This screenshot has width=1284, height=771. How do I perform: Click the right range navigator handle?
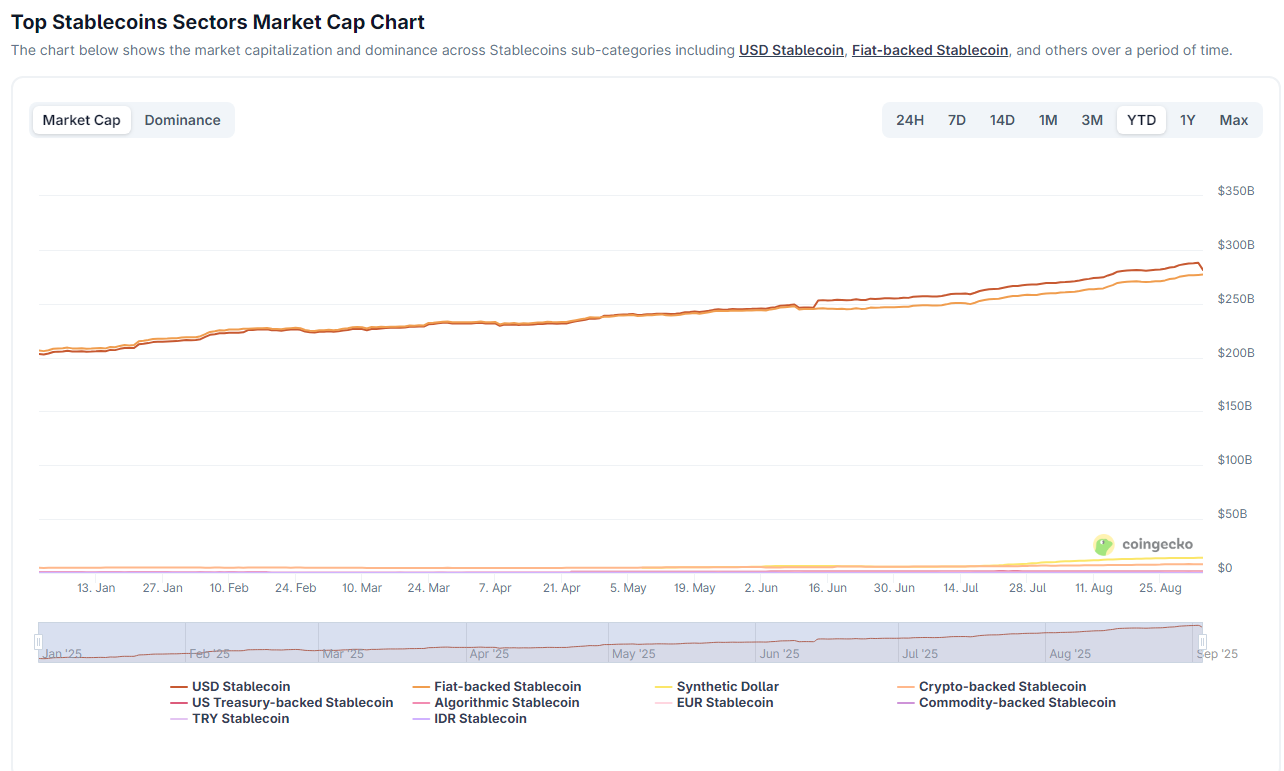pos(1202,642)
